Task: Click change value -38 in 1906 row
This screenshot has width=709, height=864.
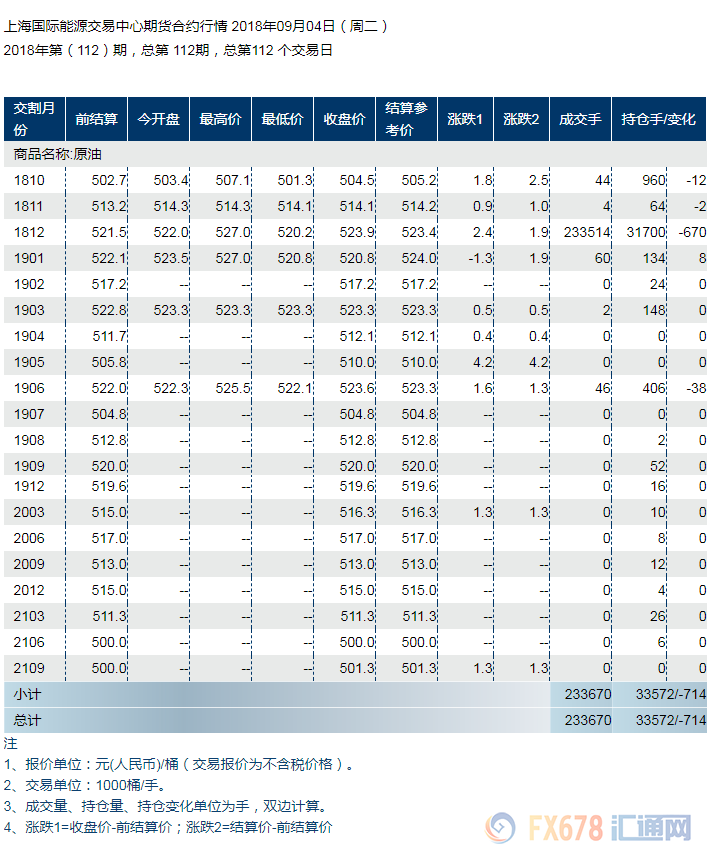Action: [696, 388]
